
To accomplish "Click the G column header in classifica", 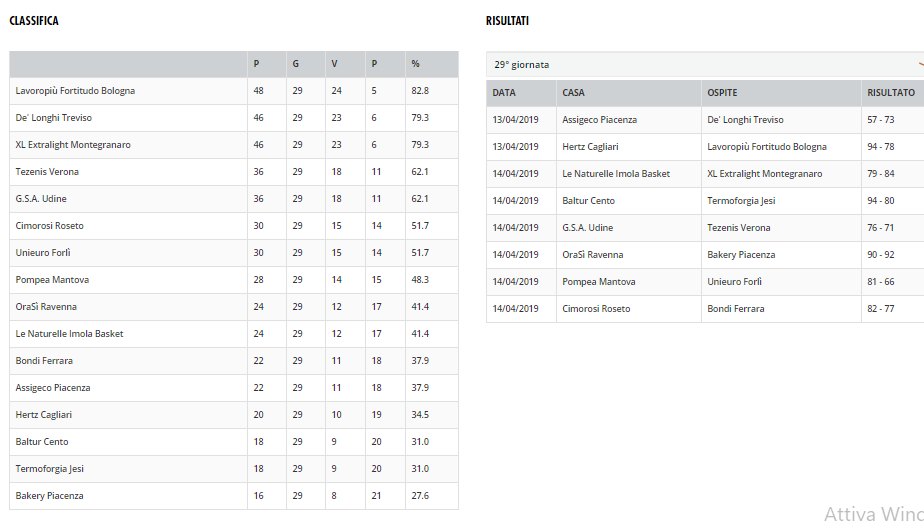I will (x=296, y=64).
